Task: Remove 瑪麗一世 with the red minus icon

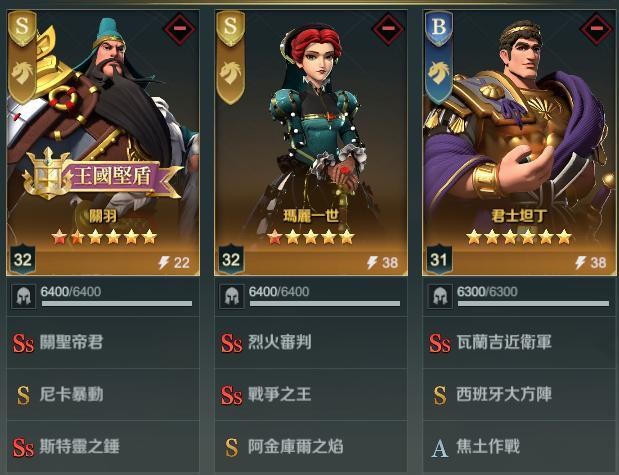Action: tap(388, 28)
